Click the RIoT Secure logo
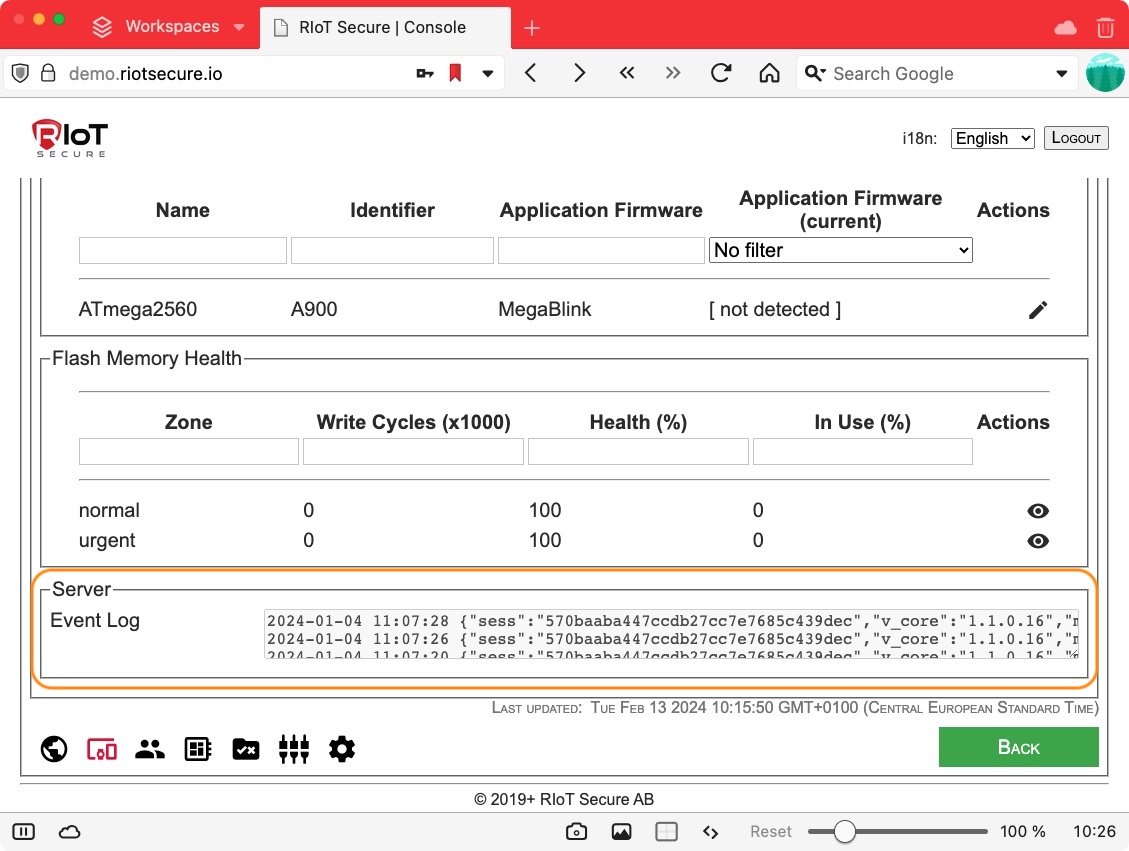The height and width of the screenshot is (851, 1129). (x=69, y=137)
